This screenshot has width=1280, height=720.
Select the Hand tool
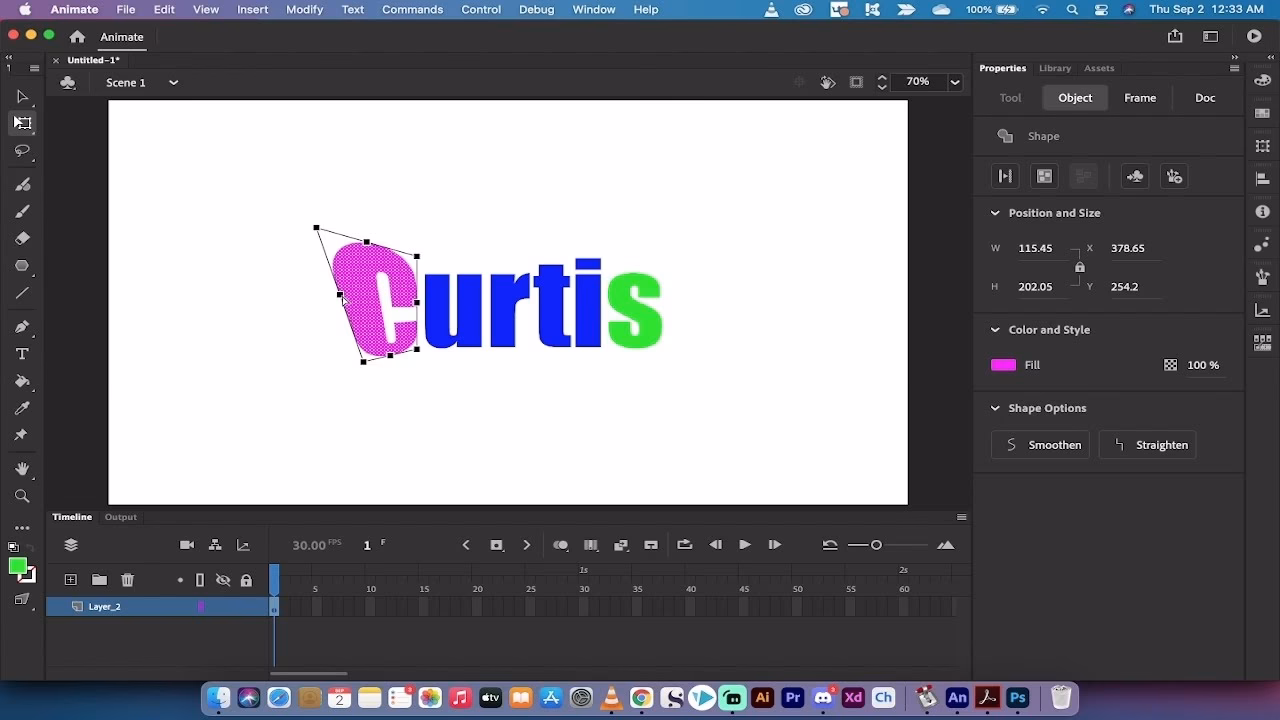(x=22, y=469)
